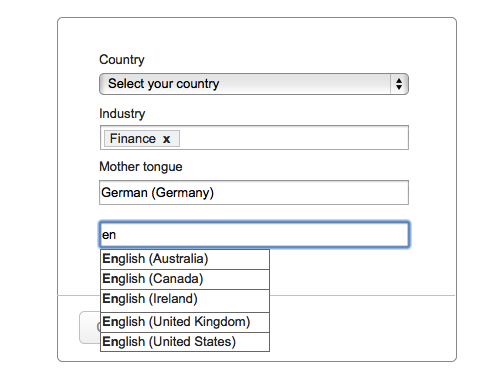Click the partially hidden button behind suggestions

90,327
